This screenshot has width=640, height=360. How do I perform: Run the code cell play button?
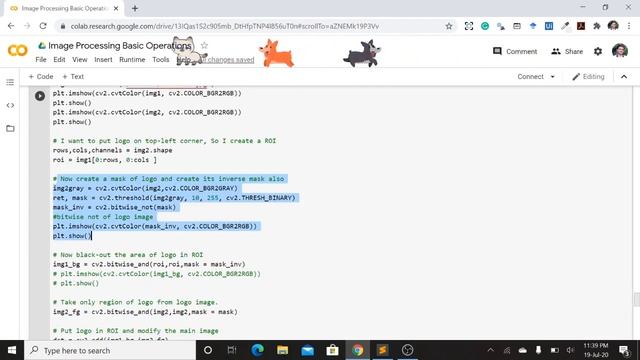click(40, 96)
